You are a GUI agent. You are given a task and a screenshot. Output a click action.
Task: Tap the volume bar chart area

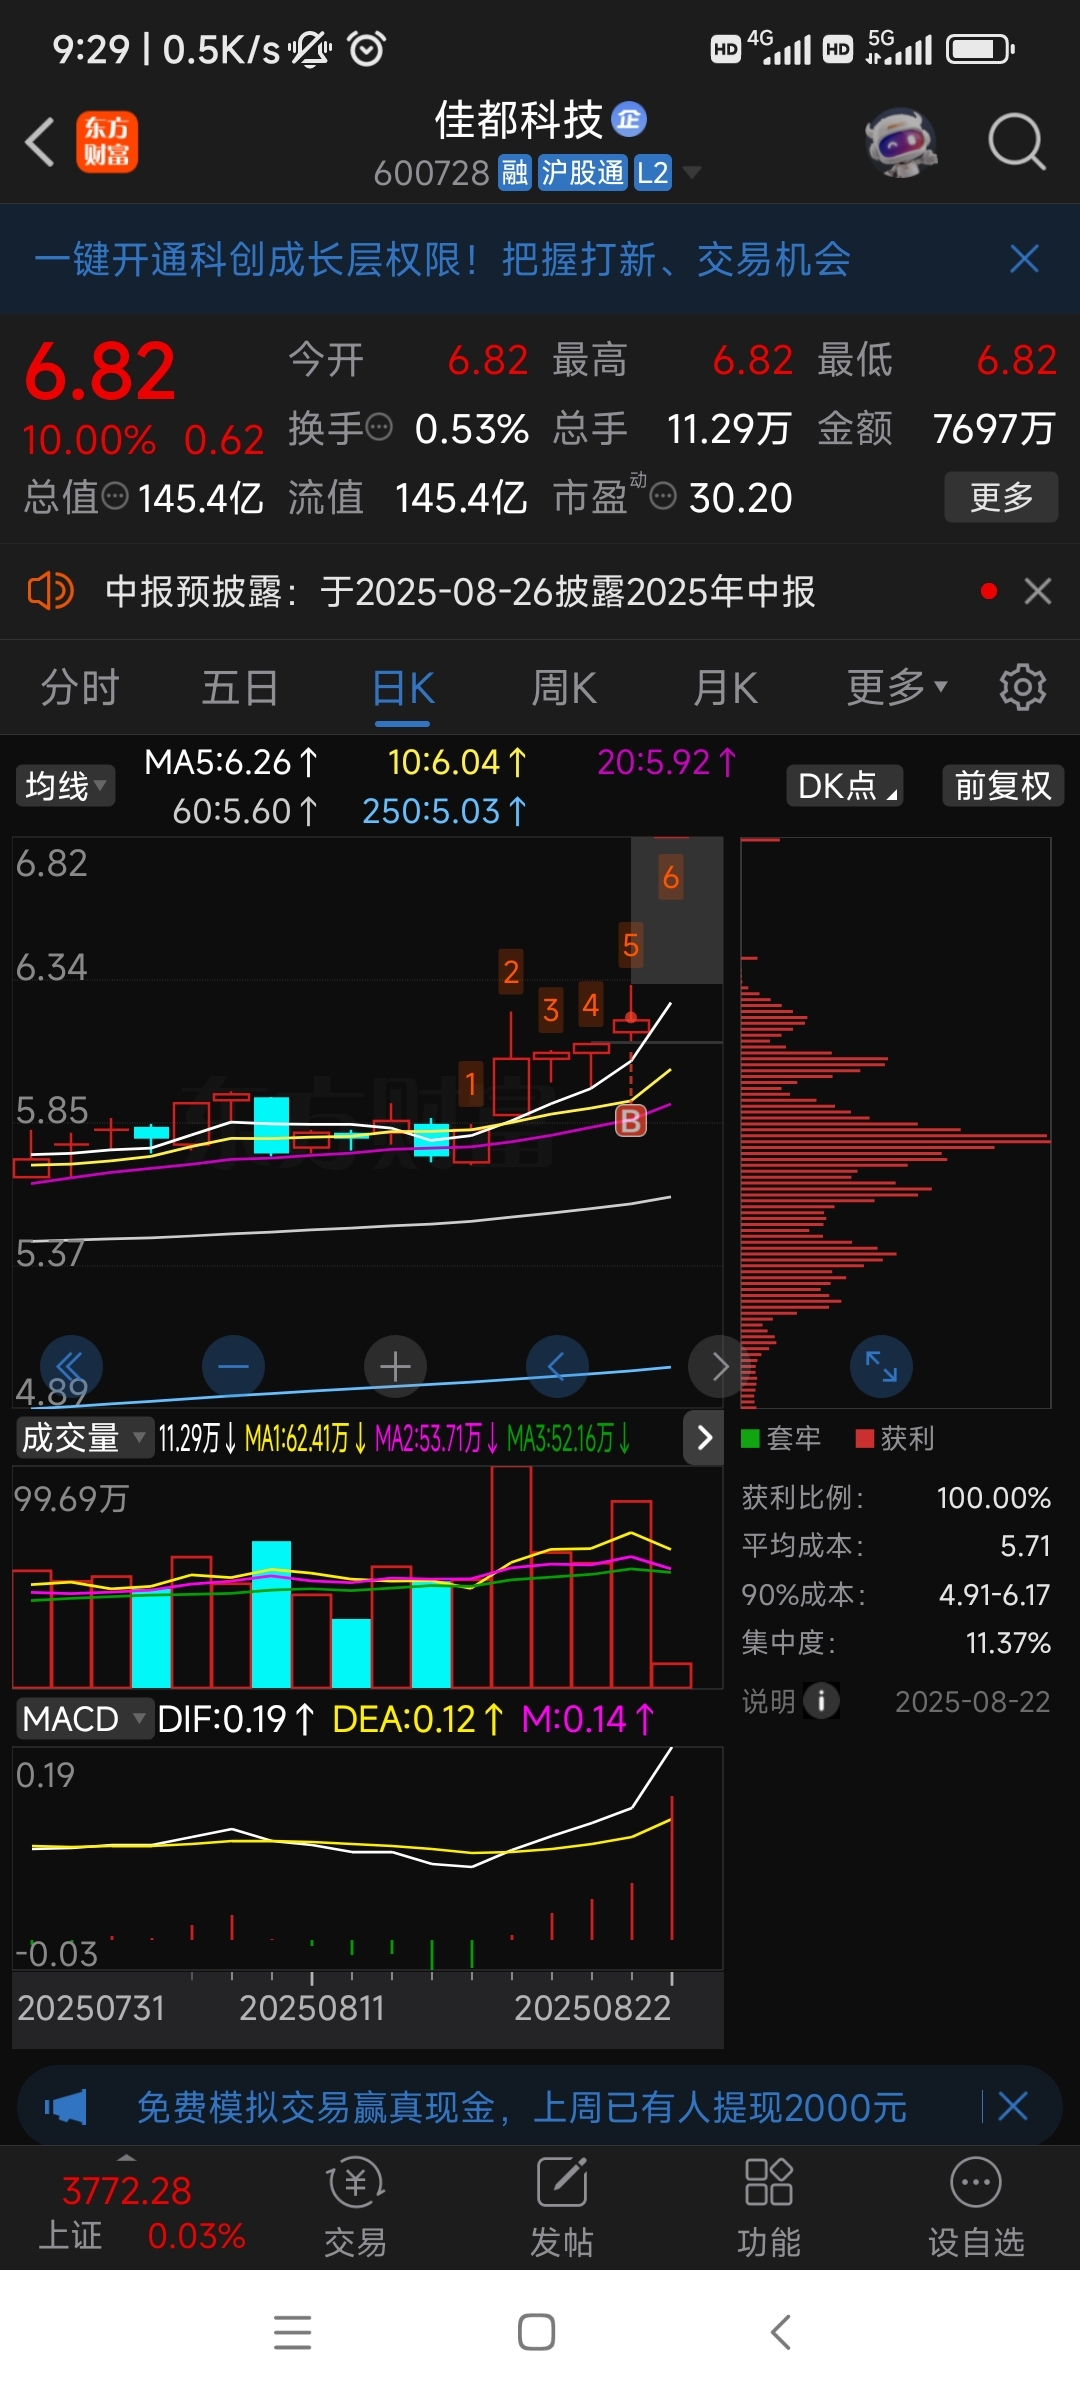tap(367, 1577)
